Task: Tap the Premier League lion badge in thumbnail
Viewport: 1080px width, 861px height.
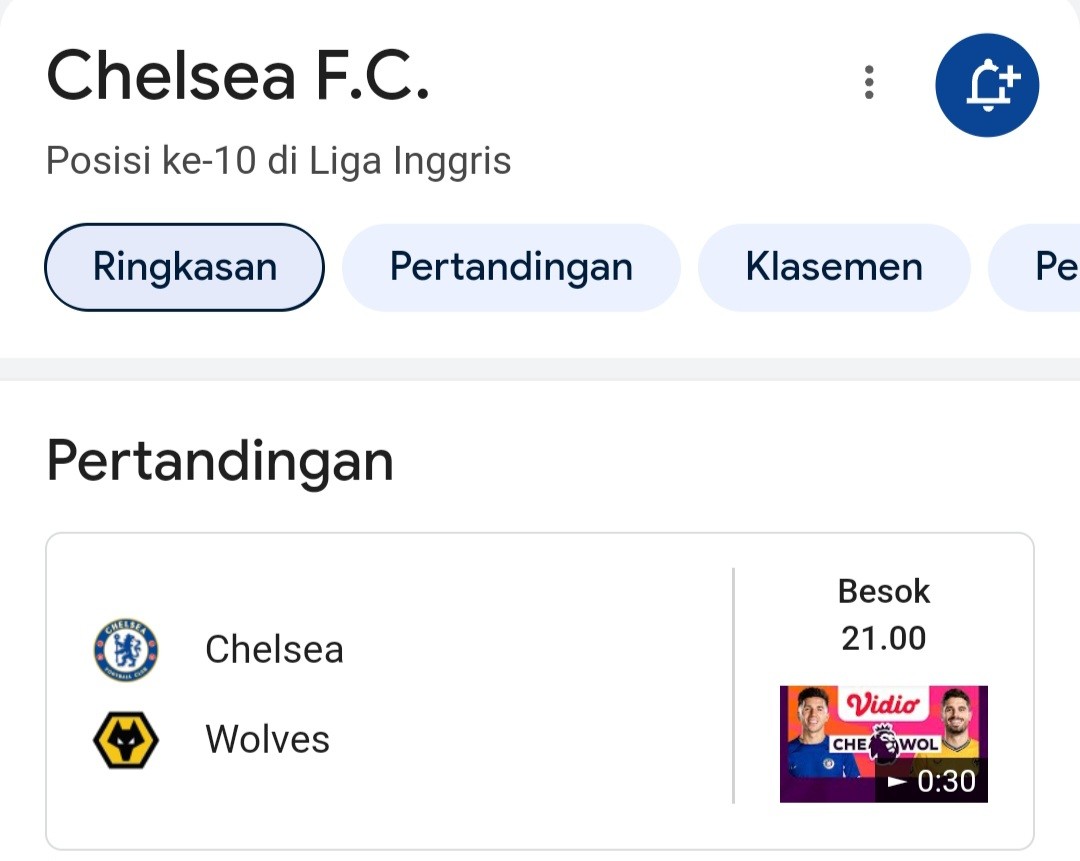Action: 884,743
